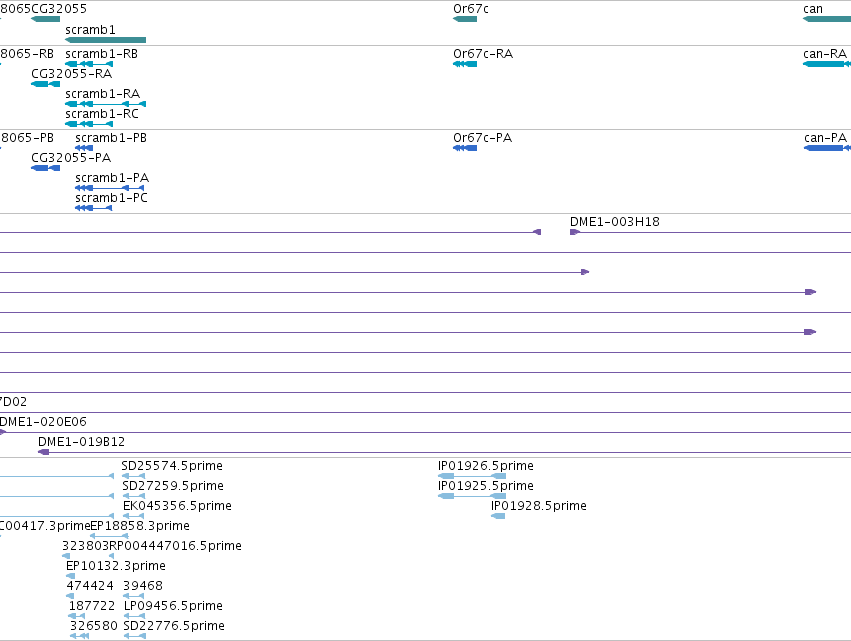Click the 474424 EST feature

pos(70,596)
